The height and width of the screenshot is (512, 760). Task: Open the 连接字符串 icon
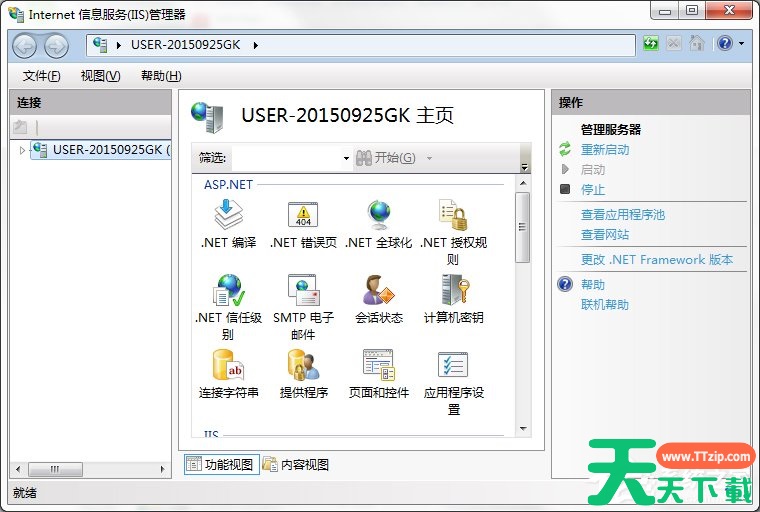(228, 366)
